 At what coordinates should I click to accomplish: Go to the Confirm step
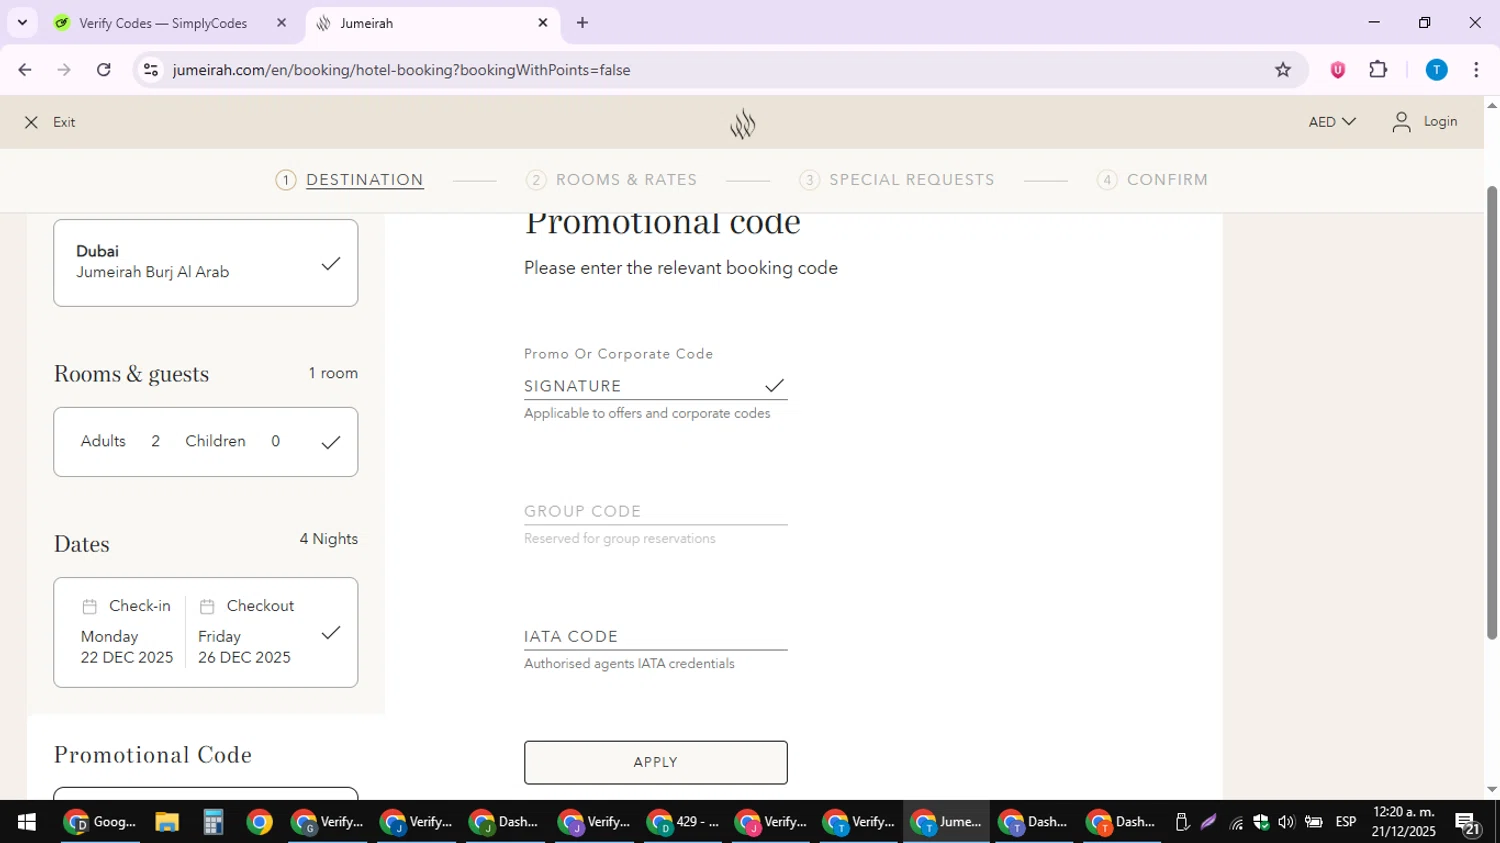tap(1153, 180)
